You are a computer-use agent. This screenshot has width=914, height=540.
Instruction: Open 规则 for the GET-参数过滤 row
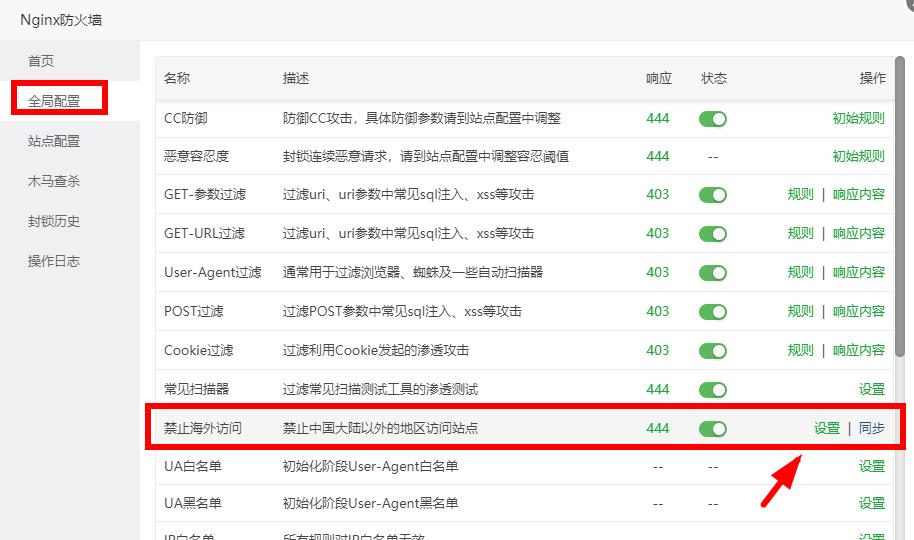[800, 194]
